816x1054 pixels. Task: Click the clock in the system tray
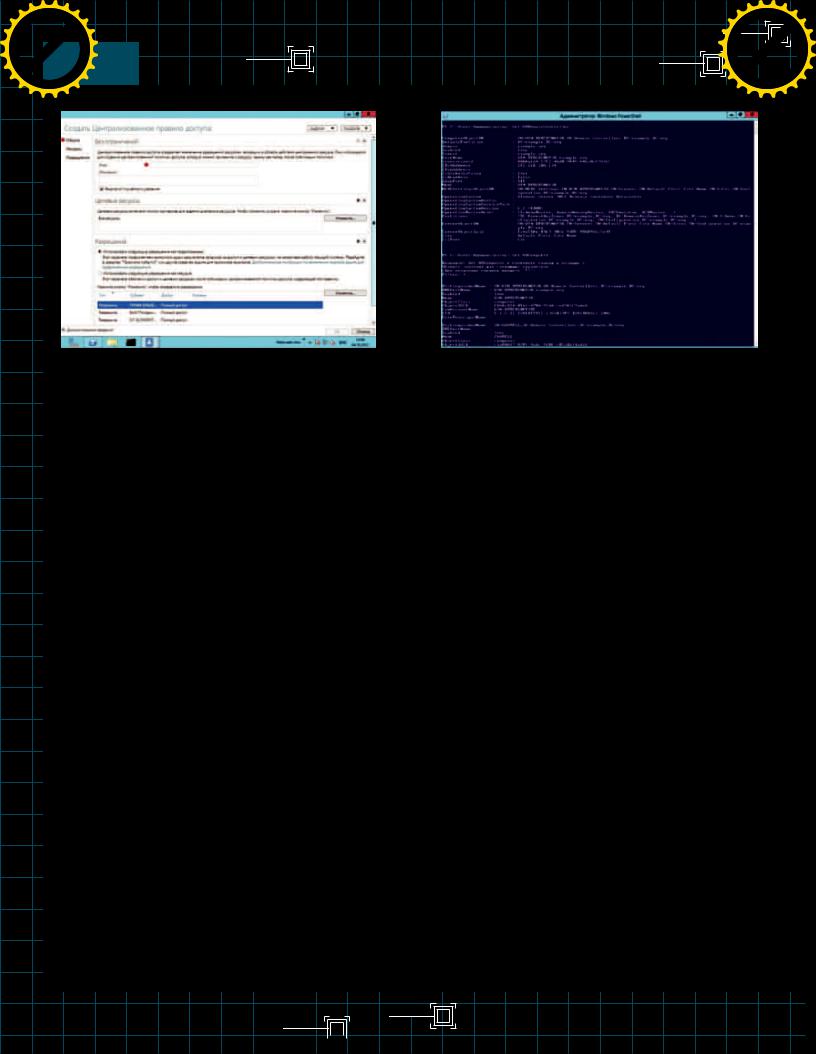[362, 343]
